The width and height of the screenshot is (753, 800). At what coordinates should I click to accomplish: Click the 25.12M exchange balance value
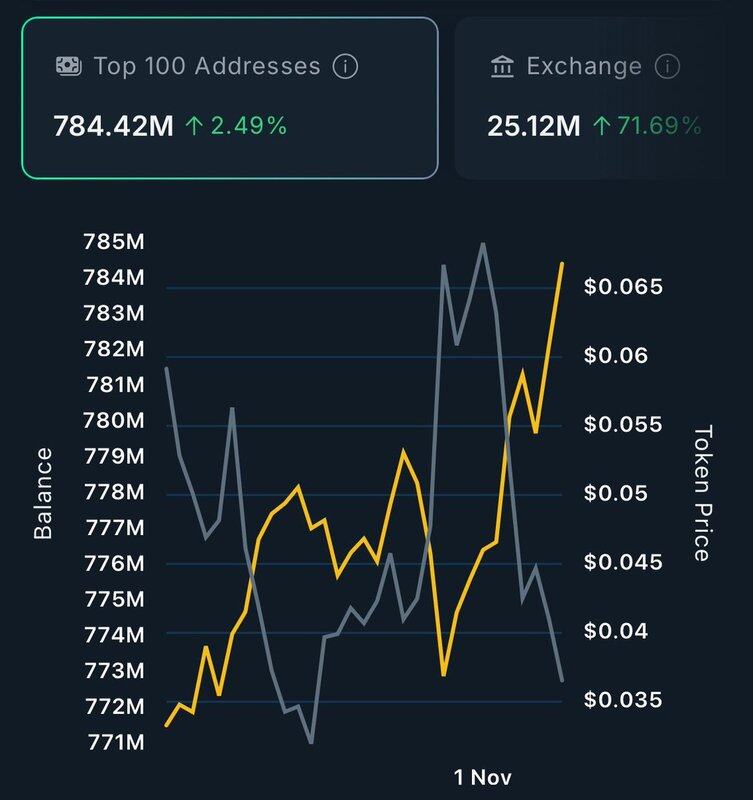point(532,126)
